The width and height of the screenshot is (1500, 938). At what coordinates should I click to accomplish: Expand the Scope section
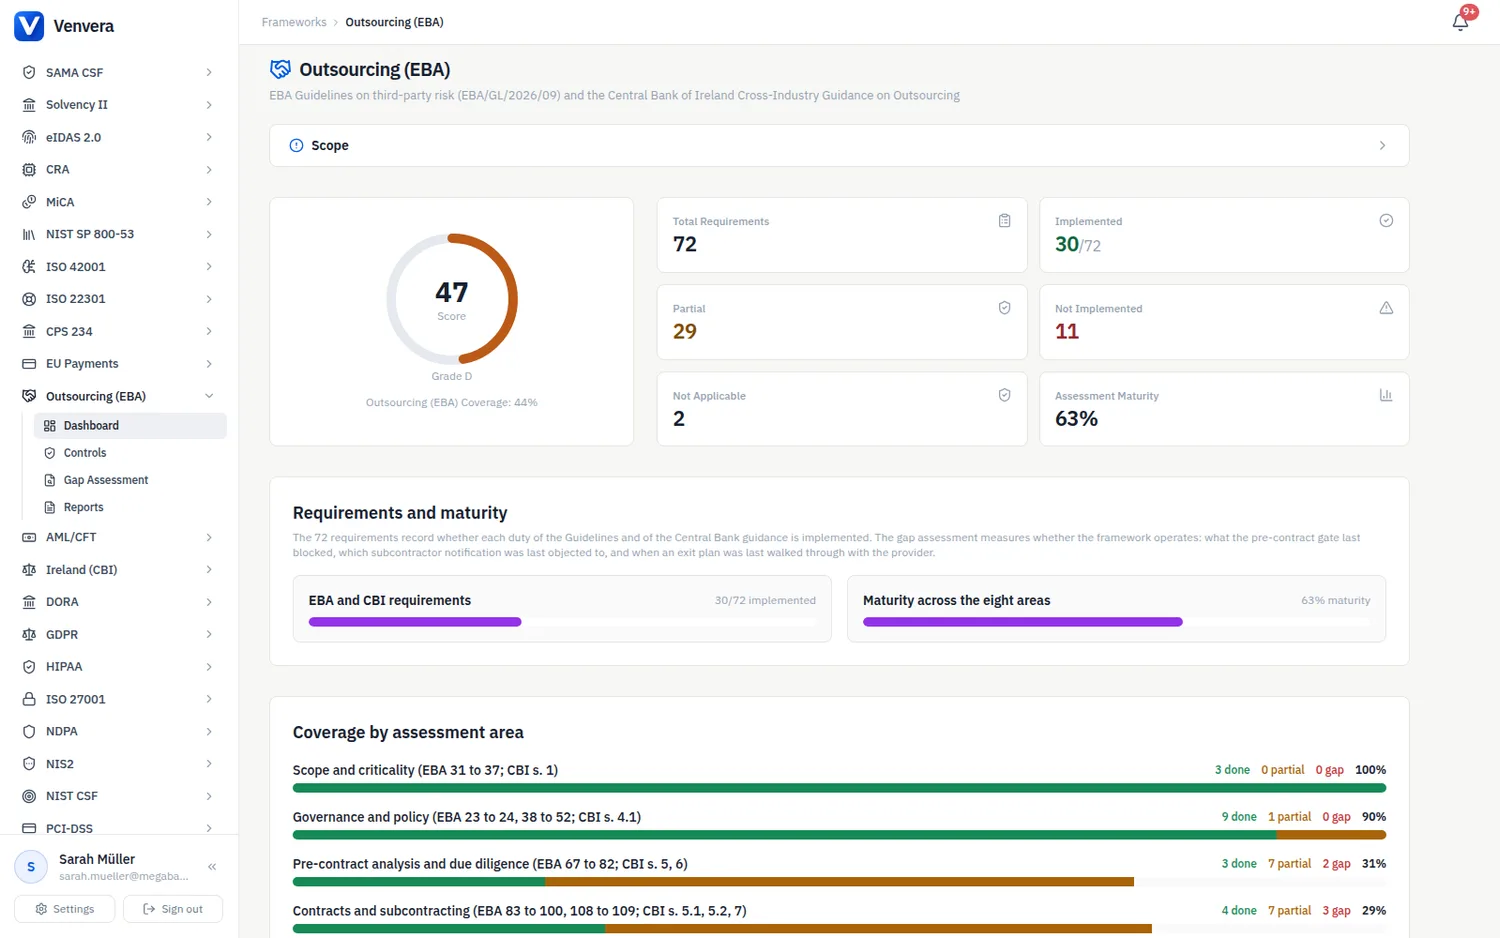[x=839, y=145]
